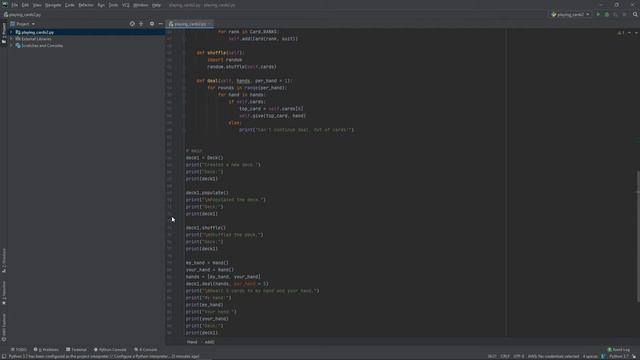Image resolution: width=640 pixels, height=360 pixels.
Task: Hide the Project tool window
Action: point(160,24)
